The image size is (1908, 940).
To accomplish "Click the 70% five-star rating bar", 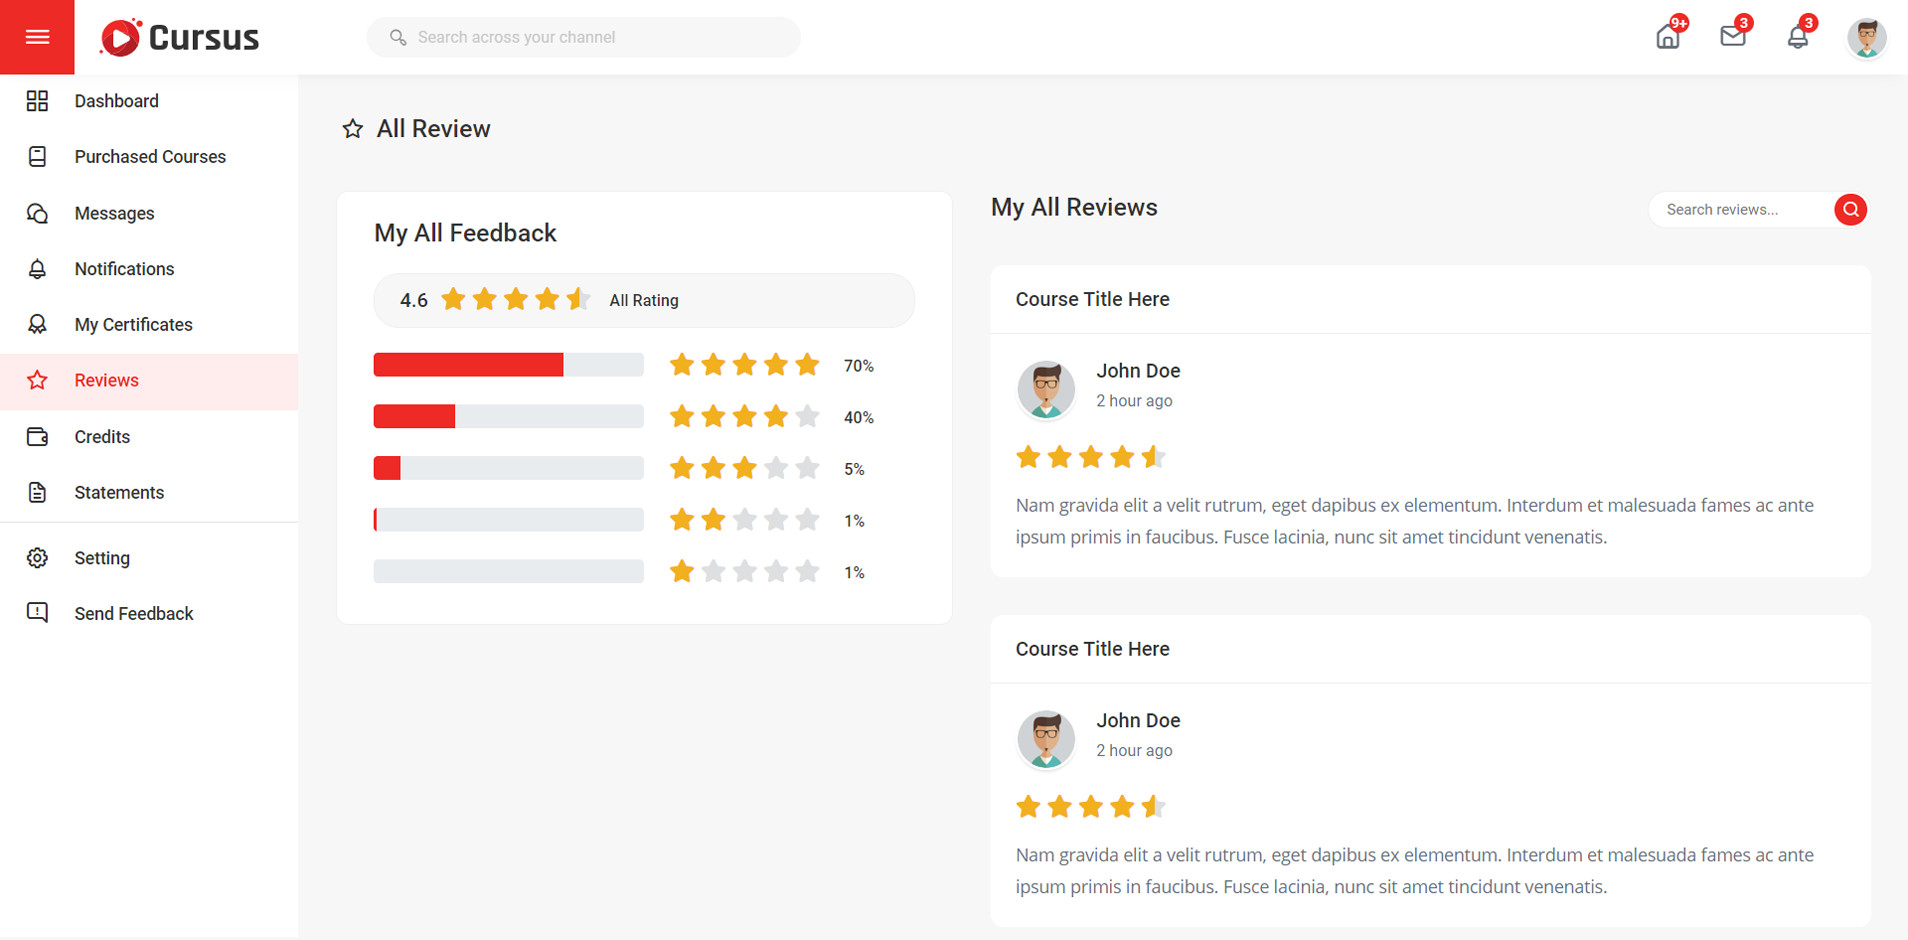I will (x=508, y=365).
